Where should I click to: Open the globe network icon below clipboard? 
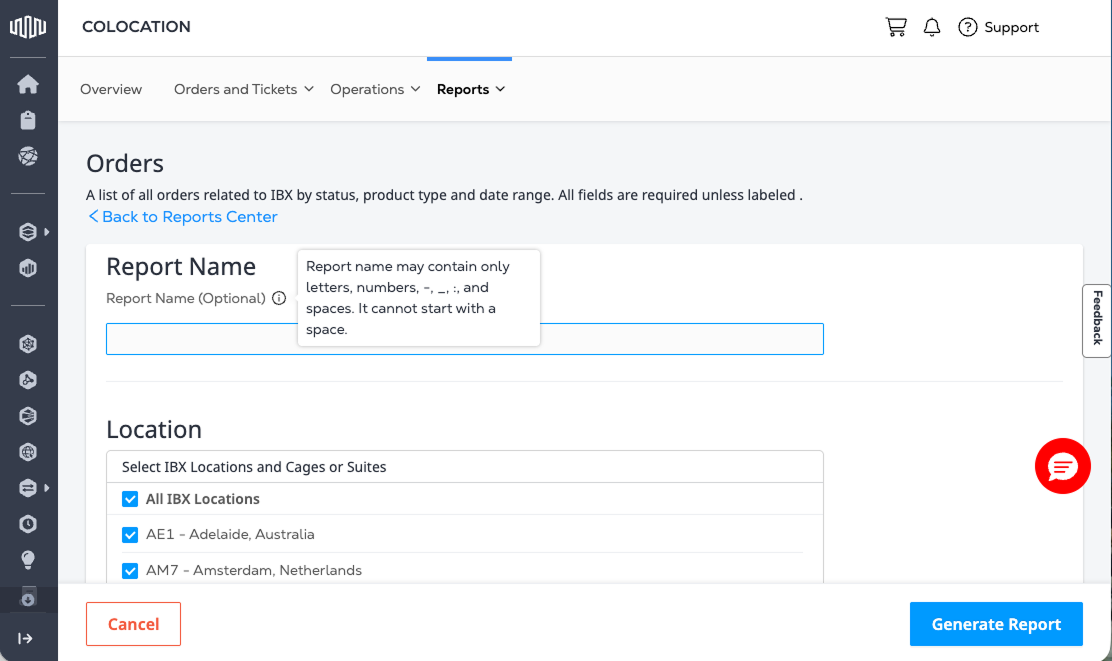pyautogui.click(x=28, y=156)
